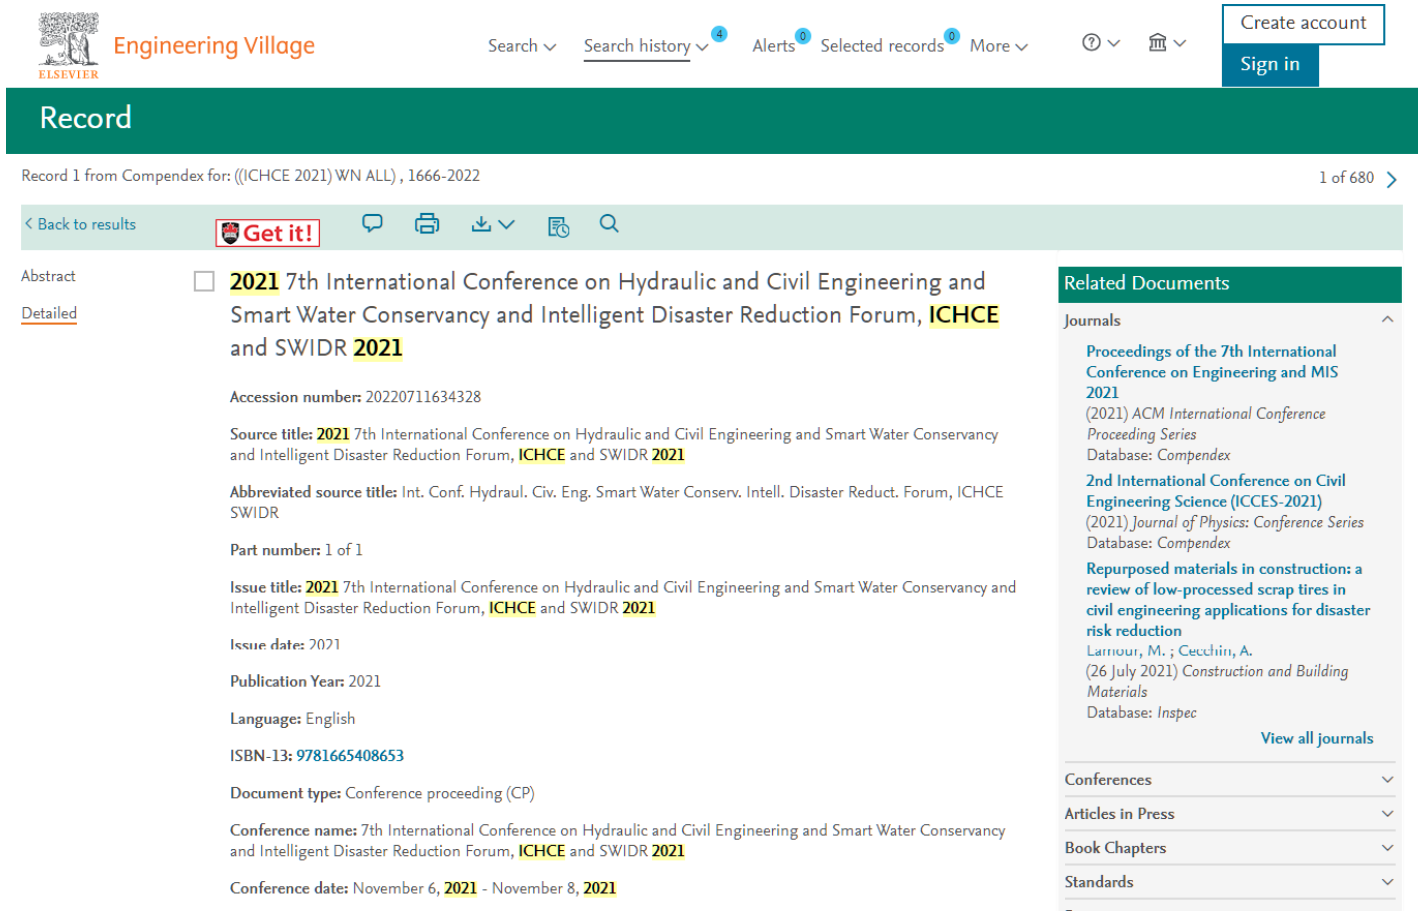Open Alerts in top navigation
1421x911 pixels.
pyautogui.click(x=773, y=46)
